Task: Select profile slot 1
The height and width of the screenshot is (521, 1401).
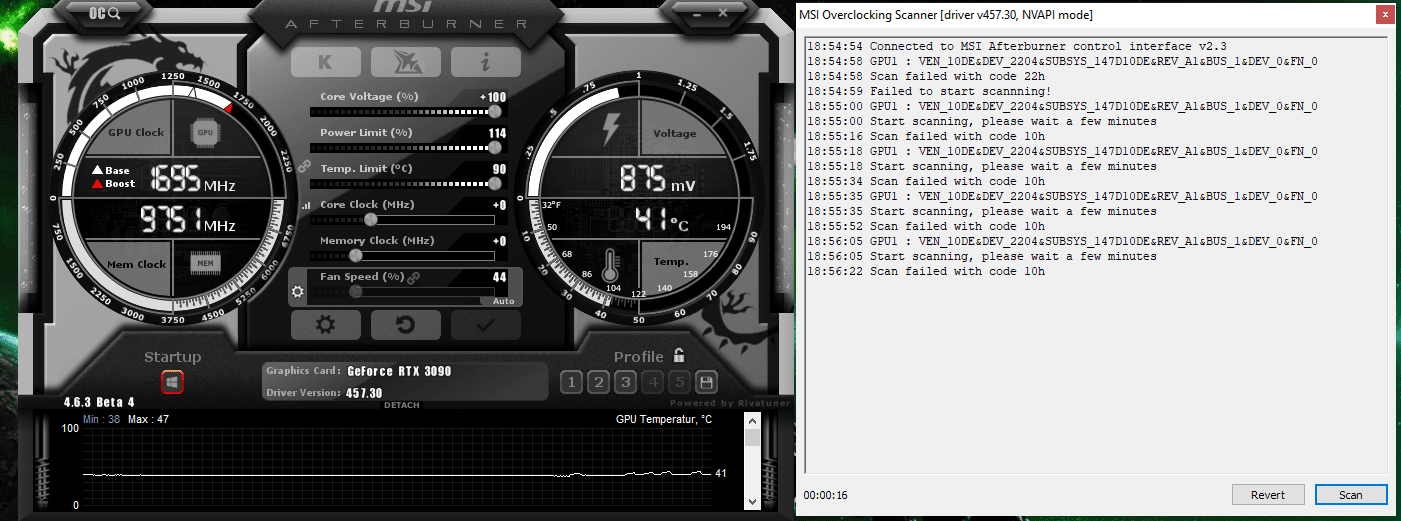Action: [x=570, y=382]
